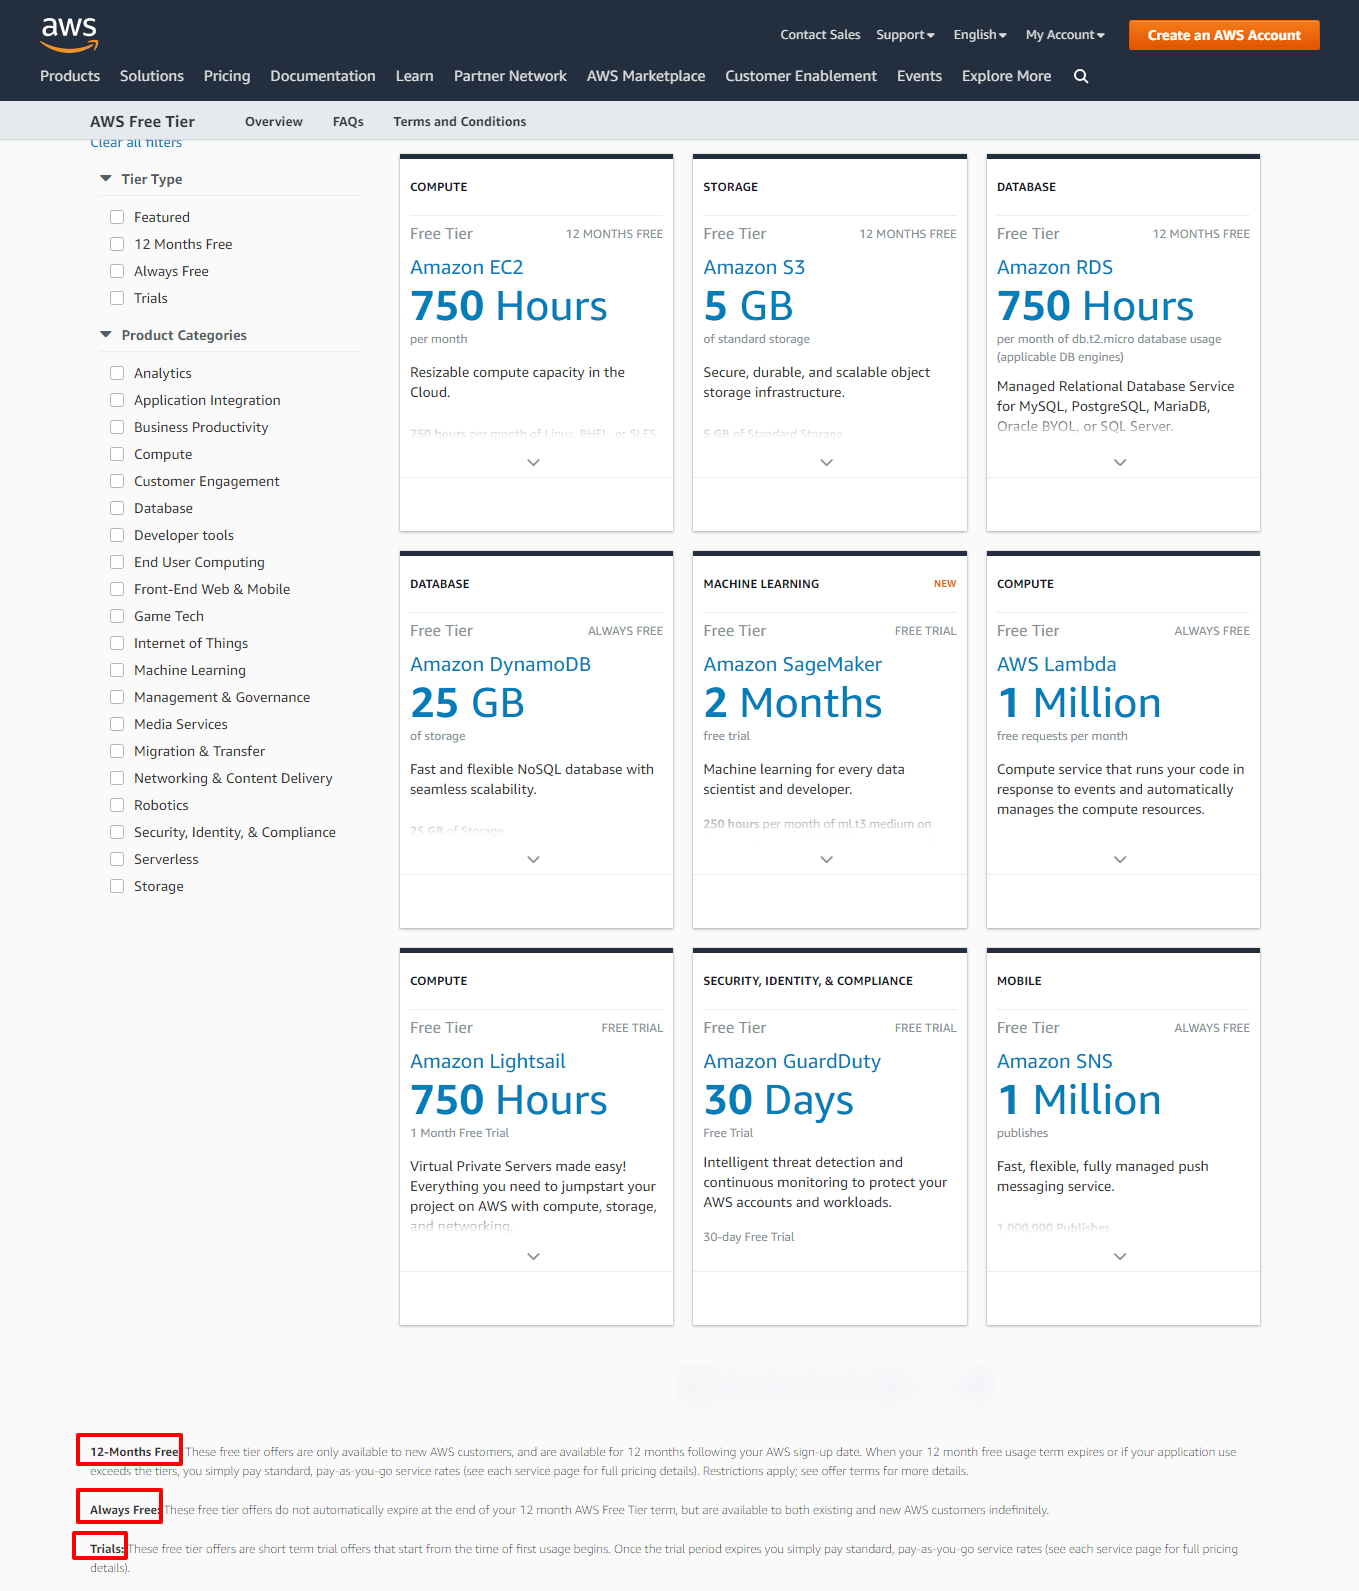Check Application Integration category
Image resolution: width=1359 pixels, height=1591 pixels.
[117, 400]
